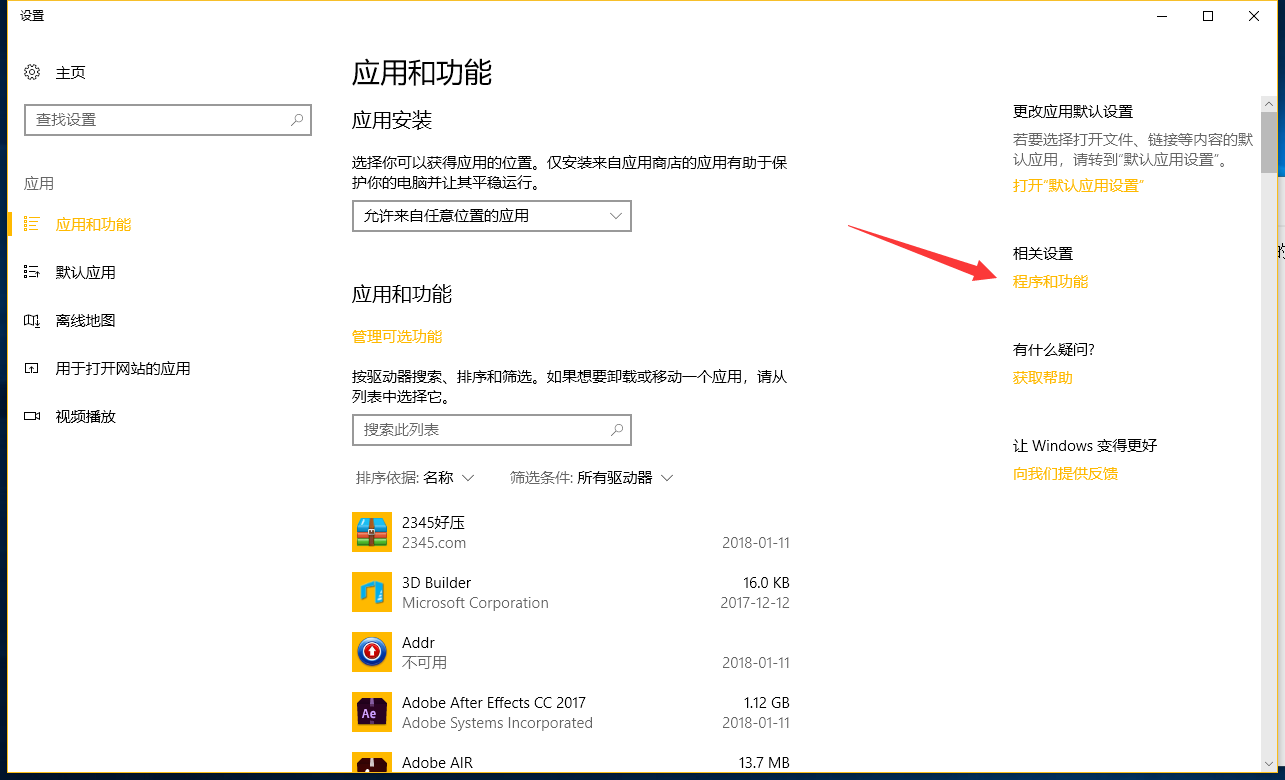The height and width of the screenshot is (780, 1285).
Task: Click the 2345好压 app icon
Action: pos(372,532)
